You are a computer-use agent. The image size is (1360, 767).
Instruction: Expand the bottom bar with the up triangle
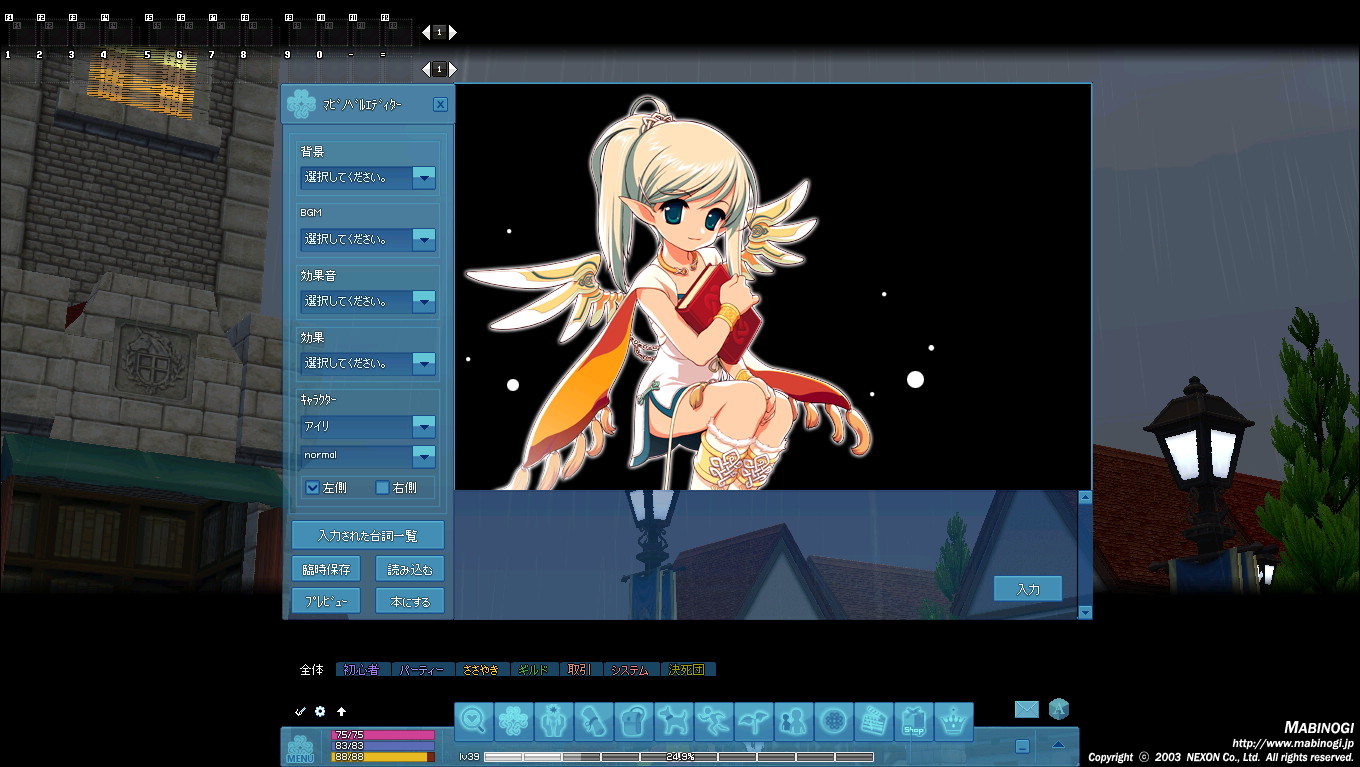click(x=1058, y=745)
